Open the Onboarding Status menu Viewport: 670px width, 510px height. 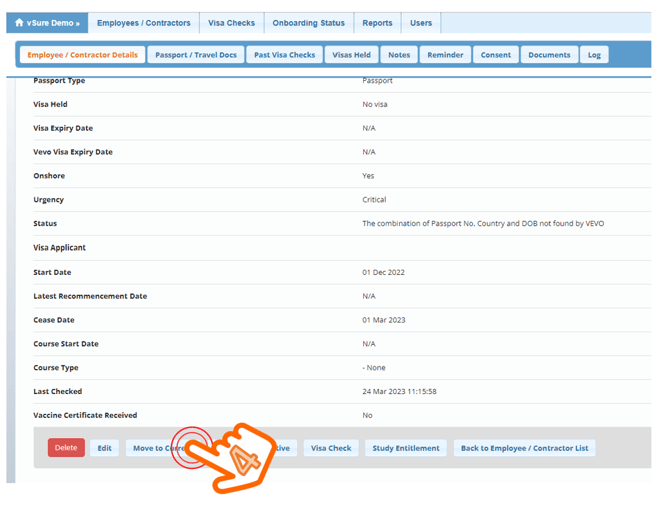coord(308,23)
